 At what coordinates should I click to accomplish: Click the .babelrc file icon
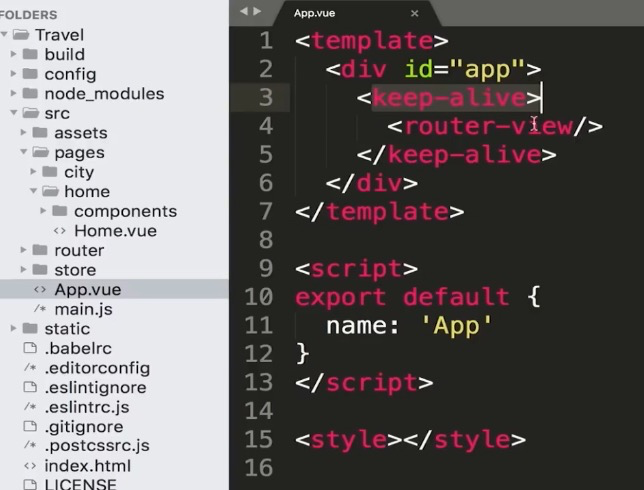pos(30,348)
